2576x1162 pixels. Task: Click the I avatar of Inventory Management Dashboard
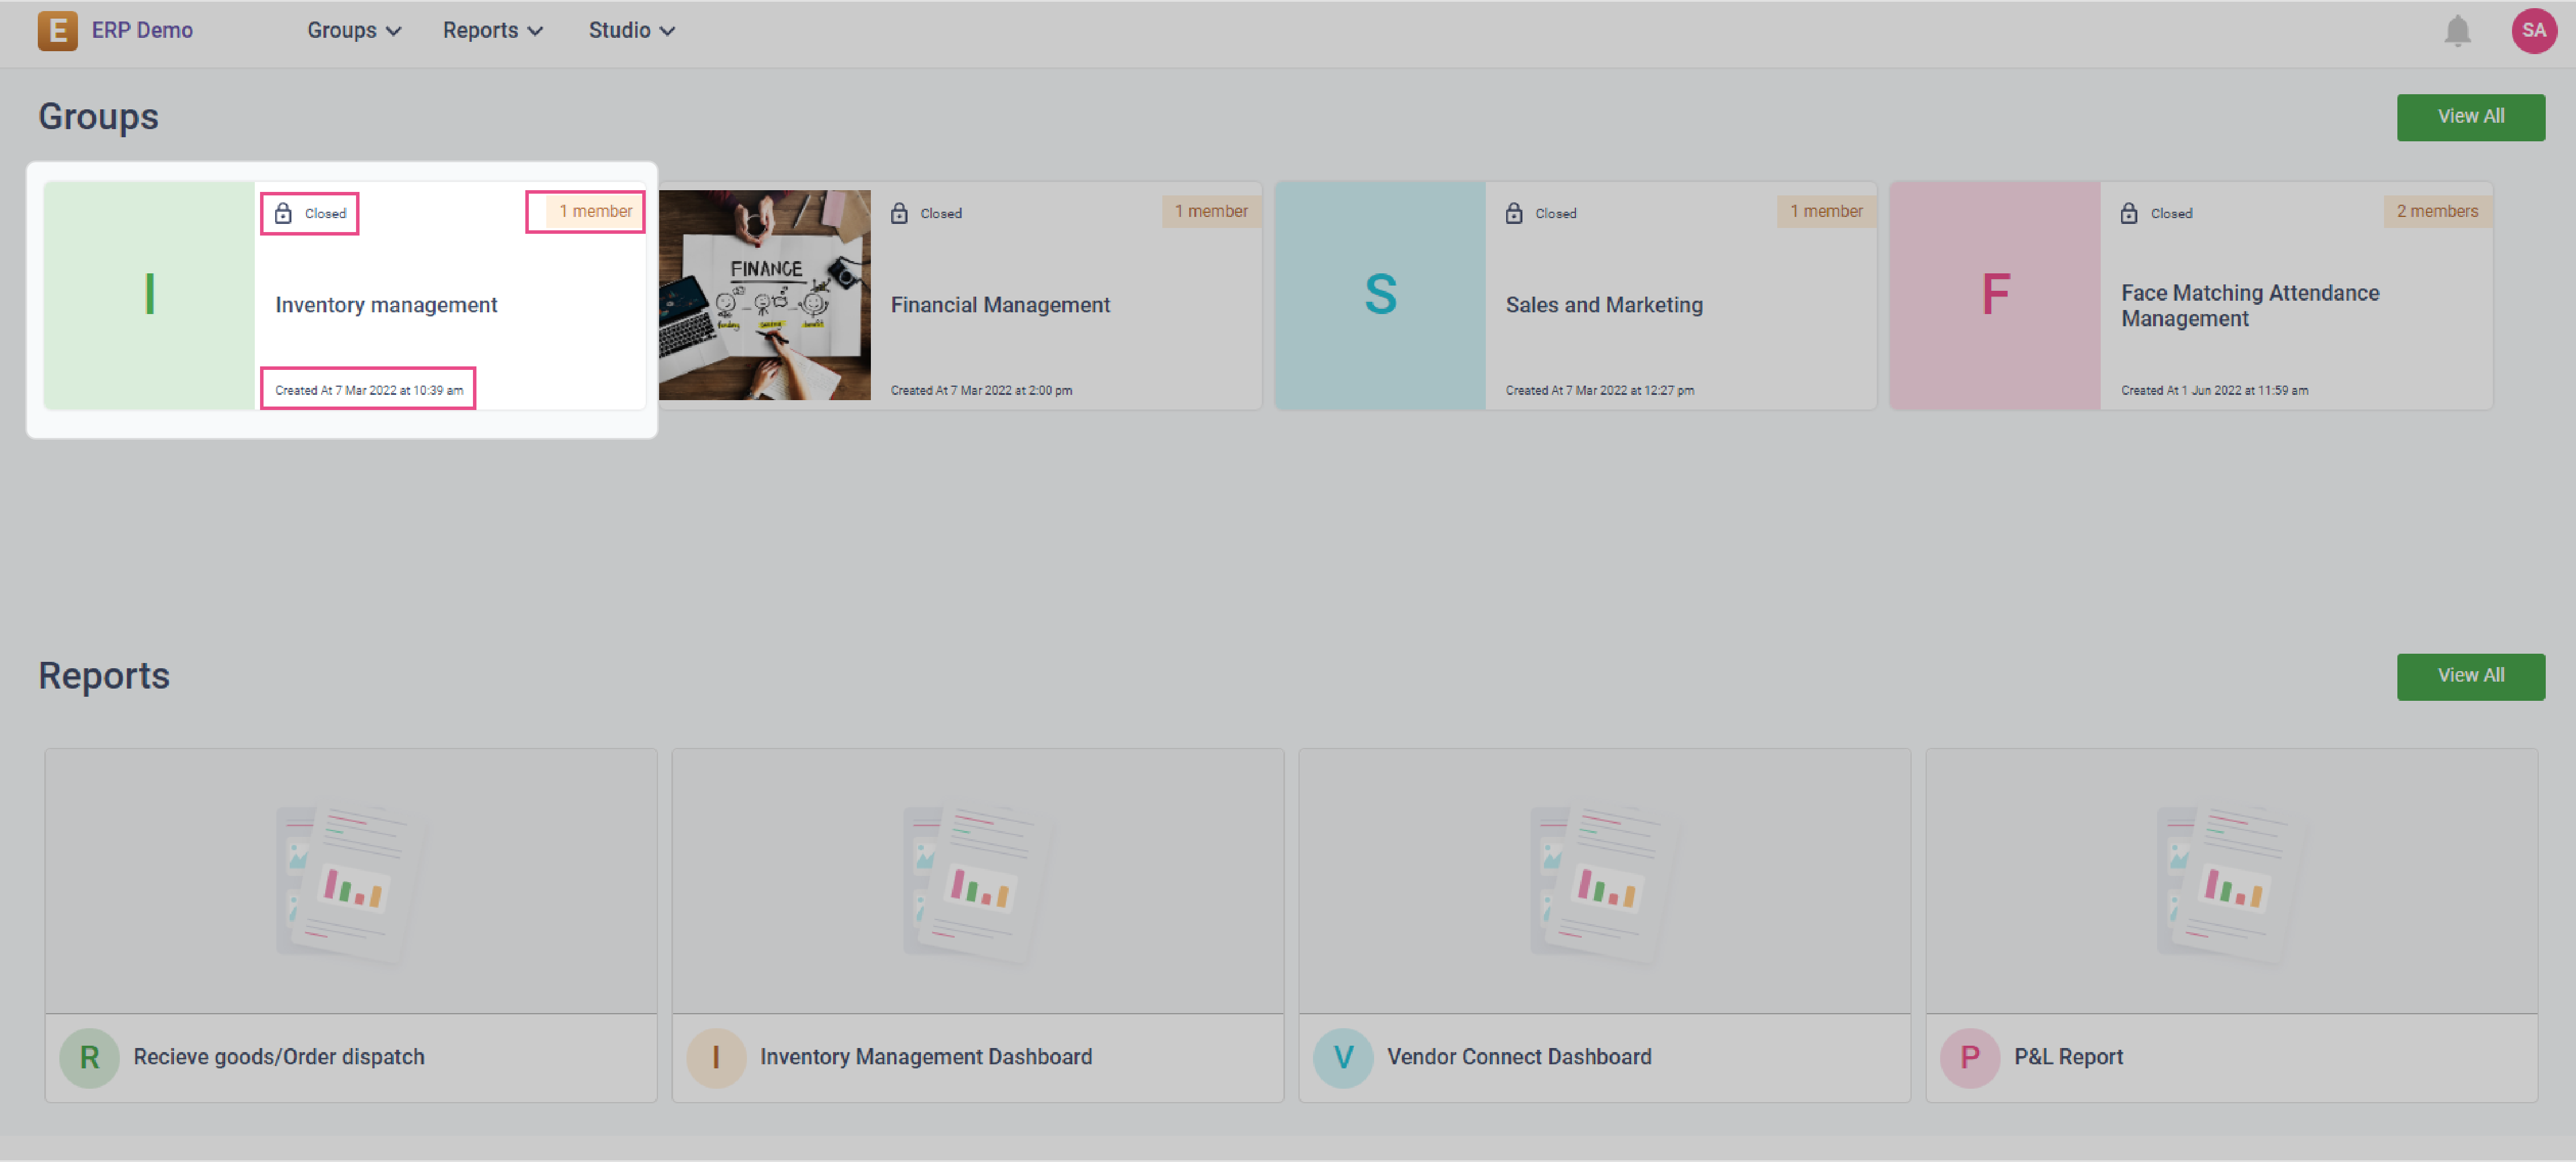click(715, 1057)
